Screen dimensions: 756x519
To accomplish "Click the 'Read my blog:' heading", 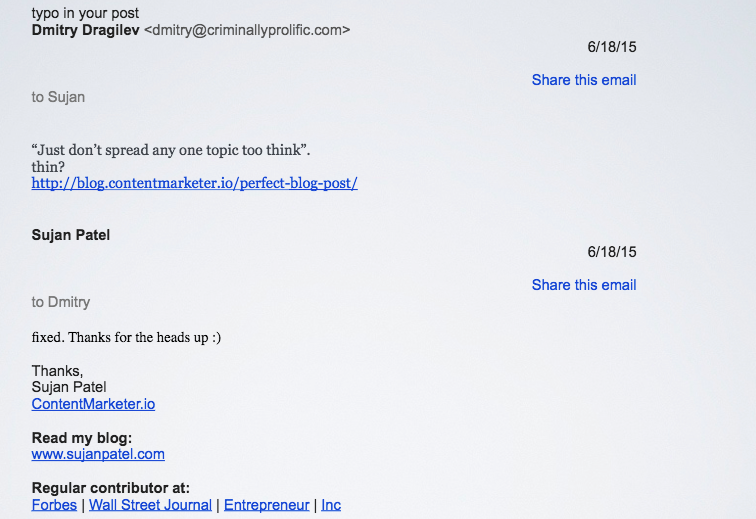I will pyautogui.click(x=81, y=437).
